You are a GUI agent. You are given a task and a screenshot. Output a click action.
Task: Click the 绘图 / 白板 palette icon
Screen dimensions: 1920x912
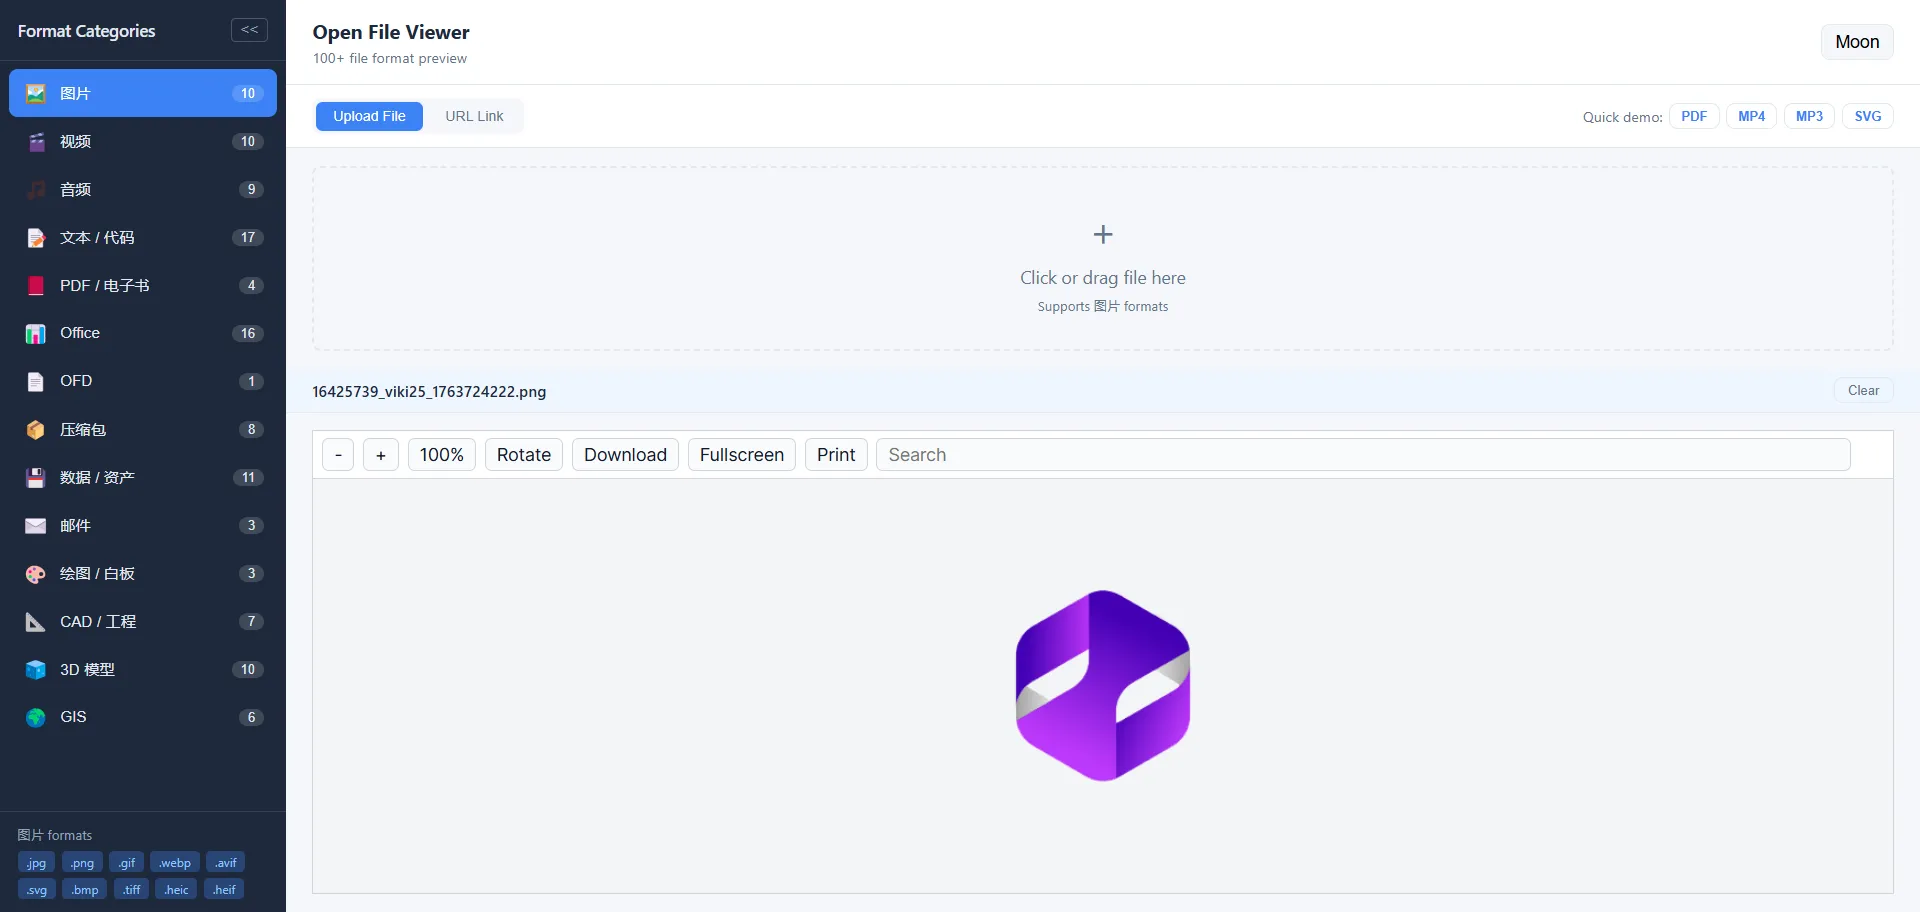click(36, 573)
